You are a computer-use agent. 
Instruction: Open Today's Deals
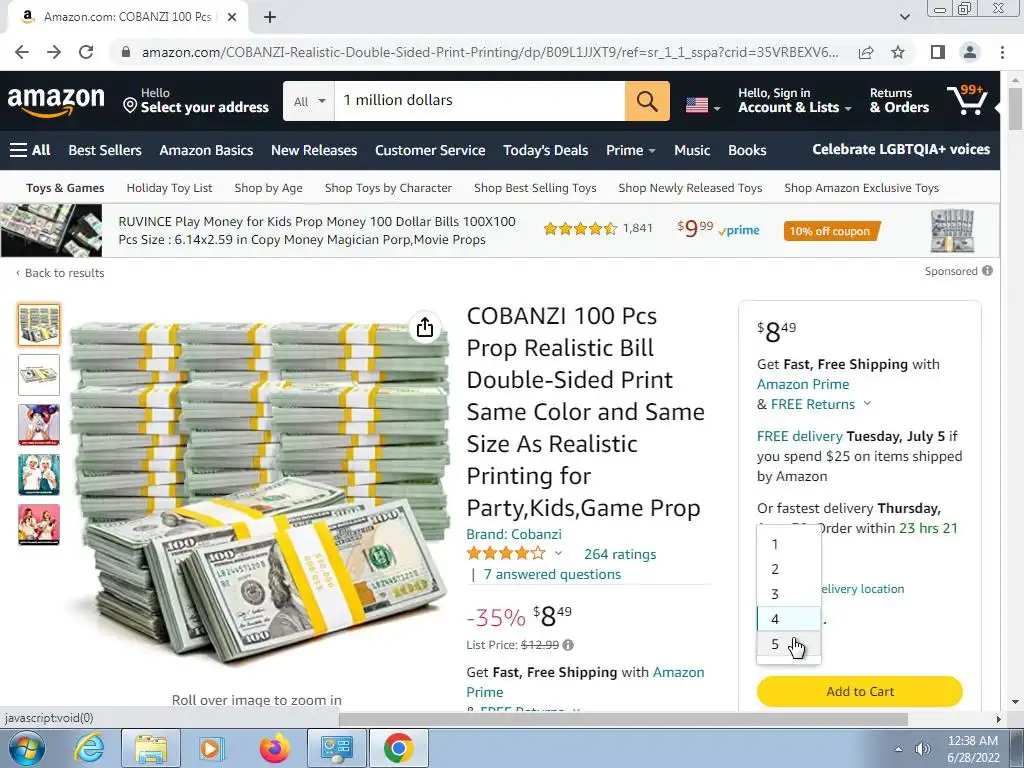tap(545, 150)
